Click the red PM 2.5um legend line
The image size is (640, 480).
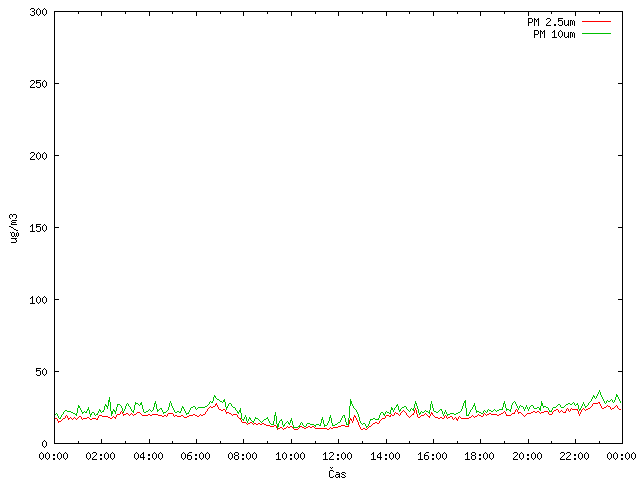tap(596, 21)
